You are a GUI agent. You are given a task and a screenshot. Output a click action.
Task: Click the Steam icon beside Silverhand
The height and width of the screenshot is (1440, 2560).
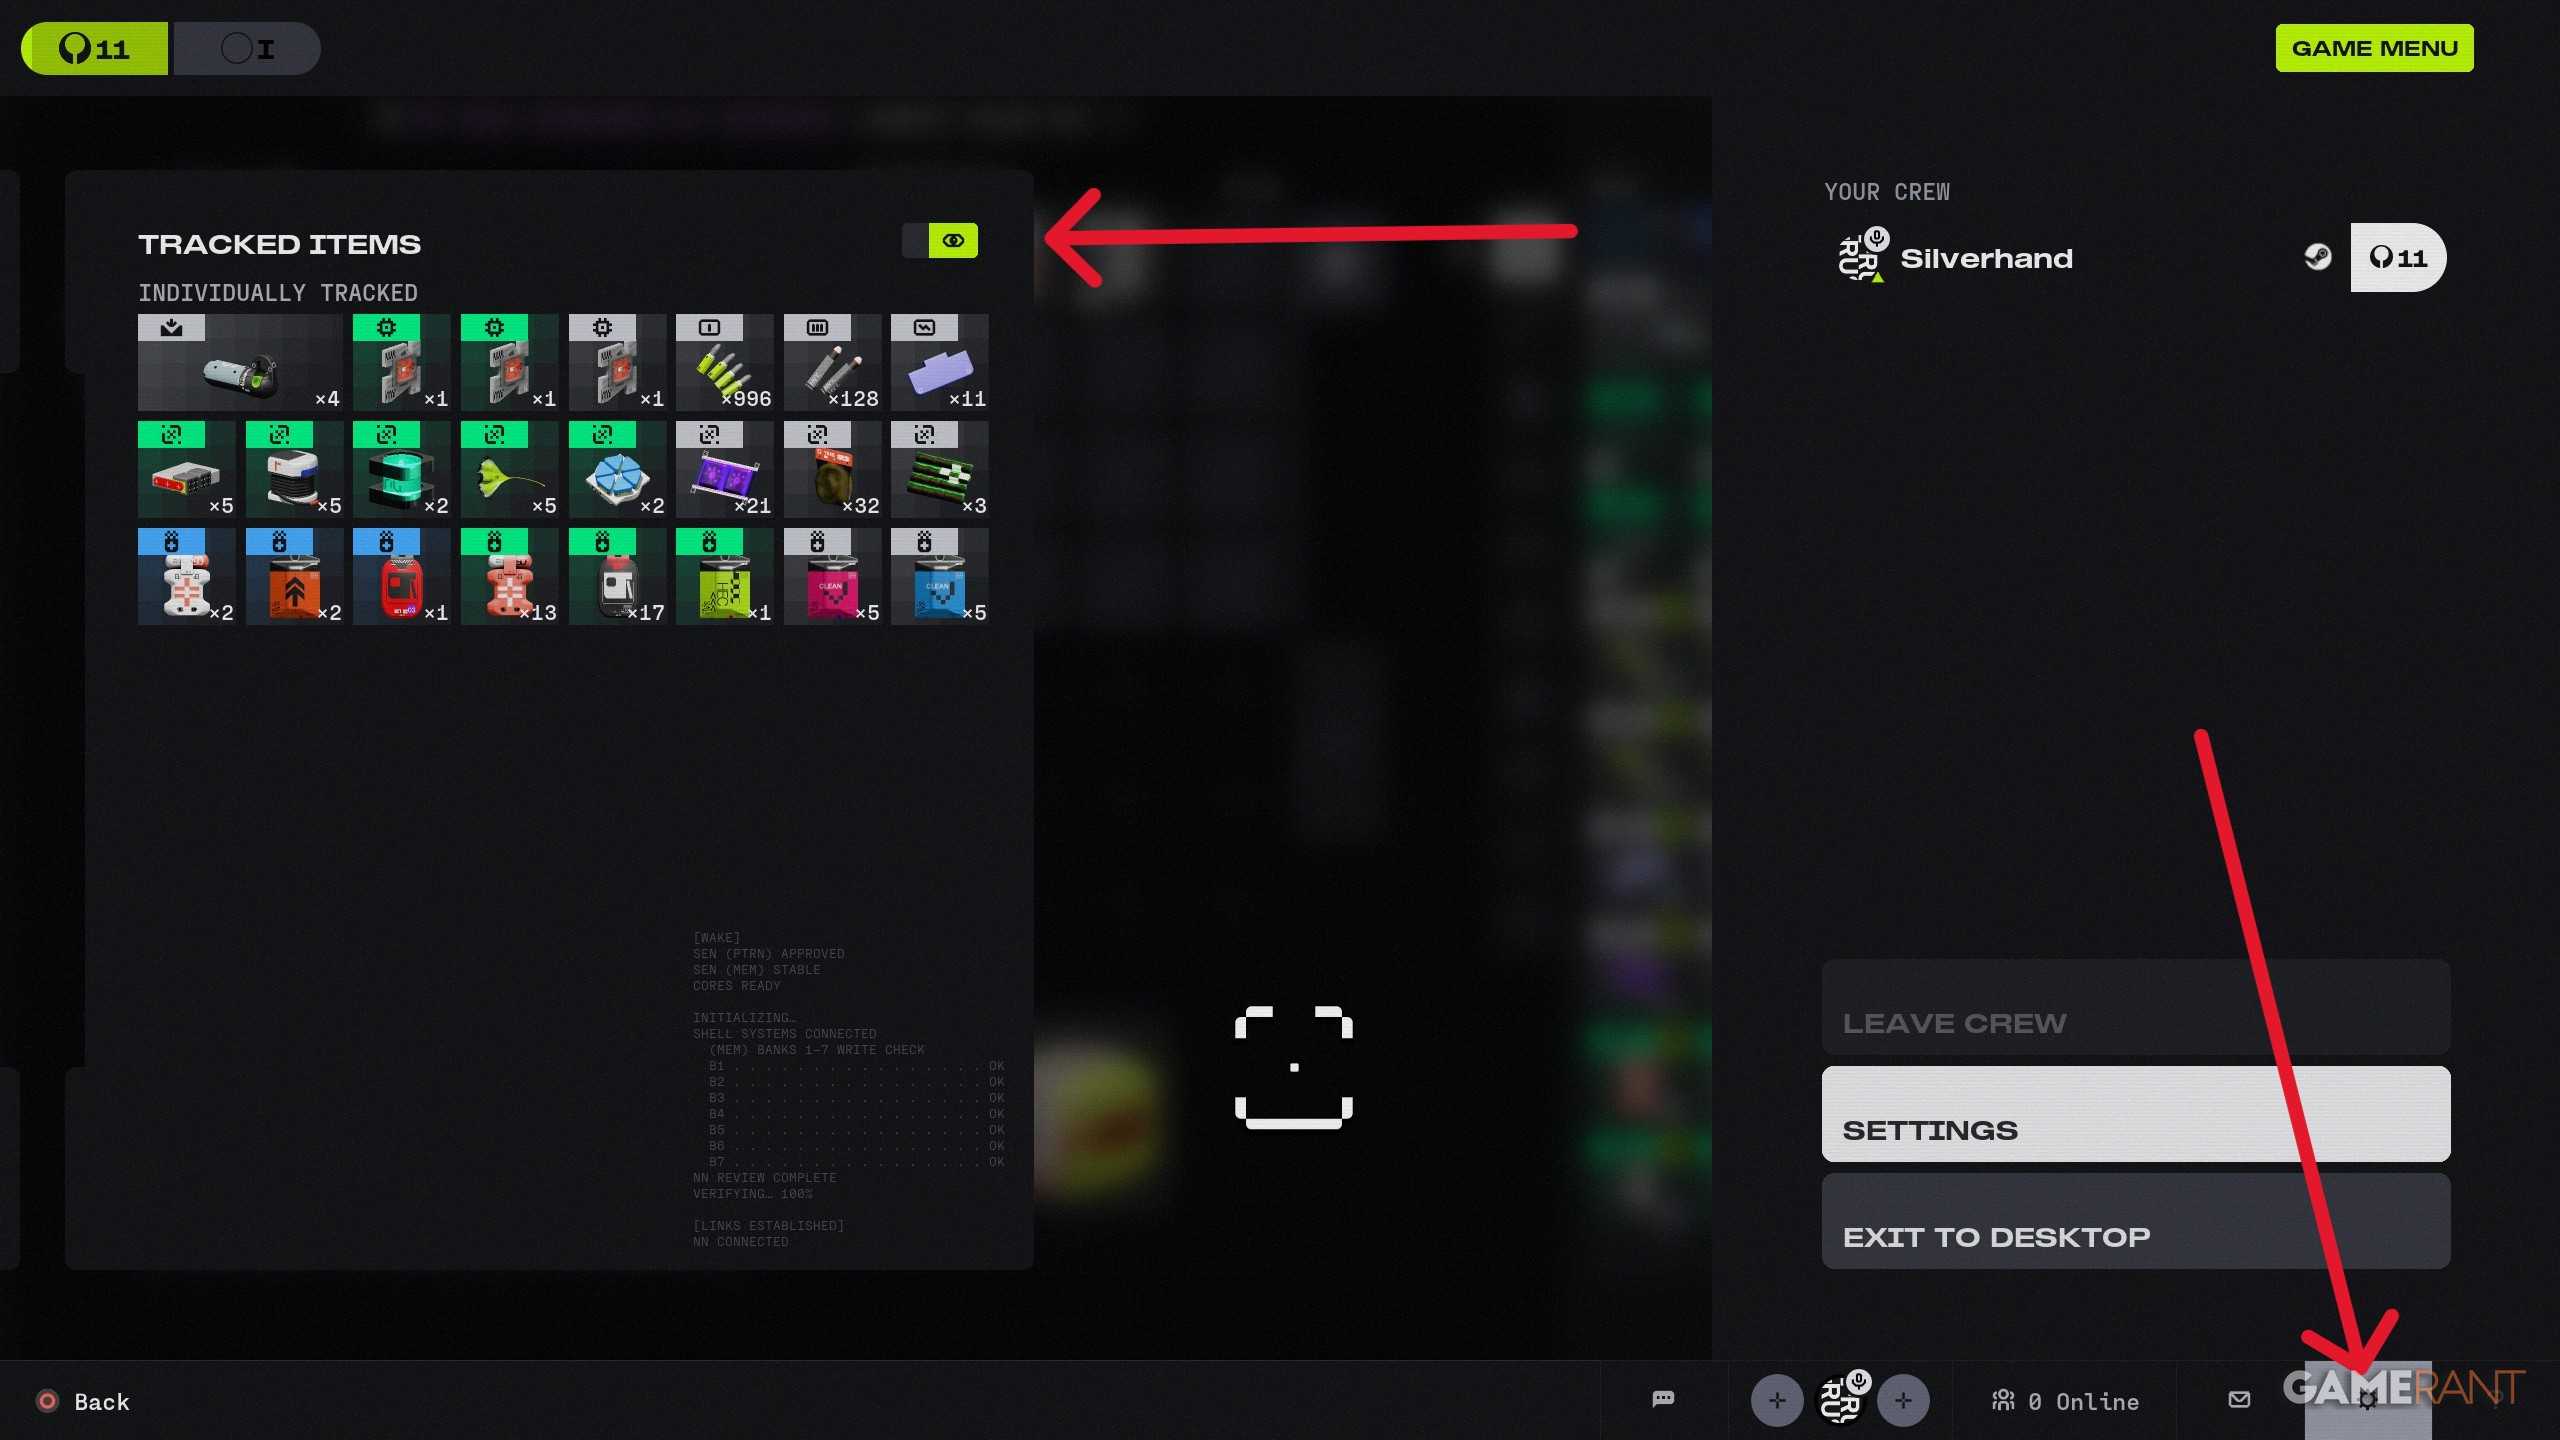(x=2318, y=258)
